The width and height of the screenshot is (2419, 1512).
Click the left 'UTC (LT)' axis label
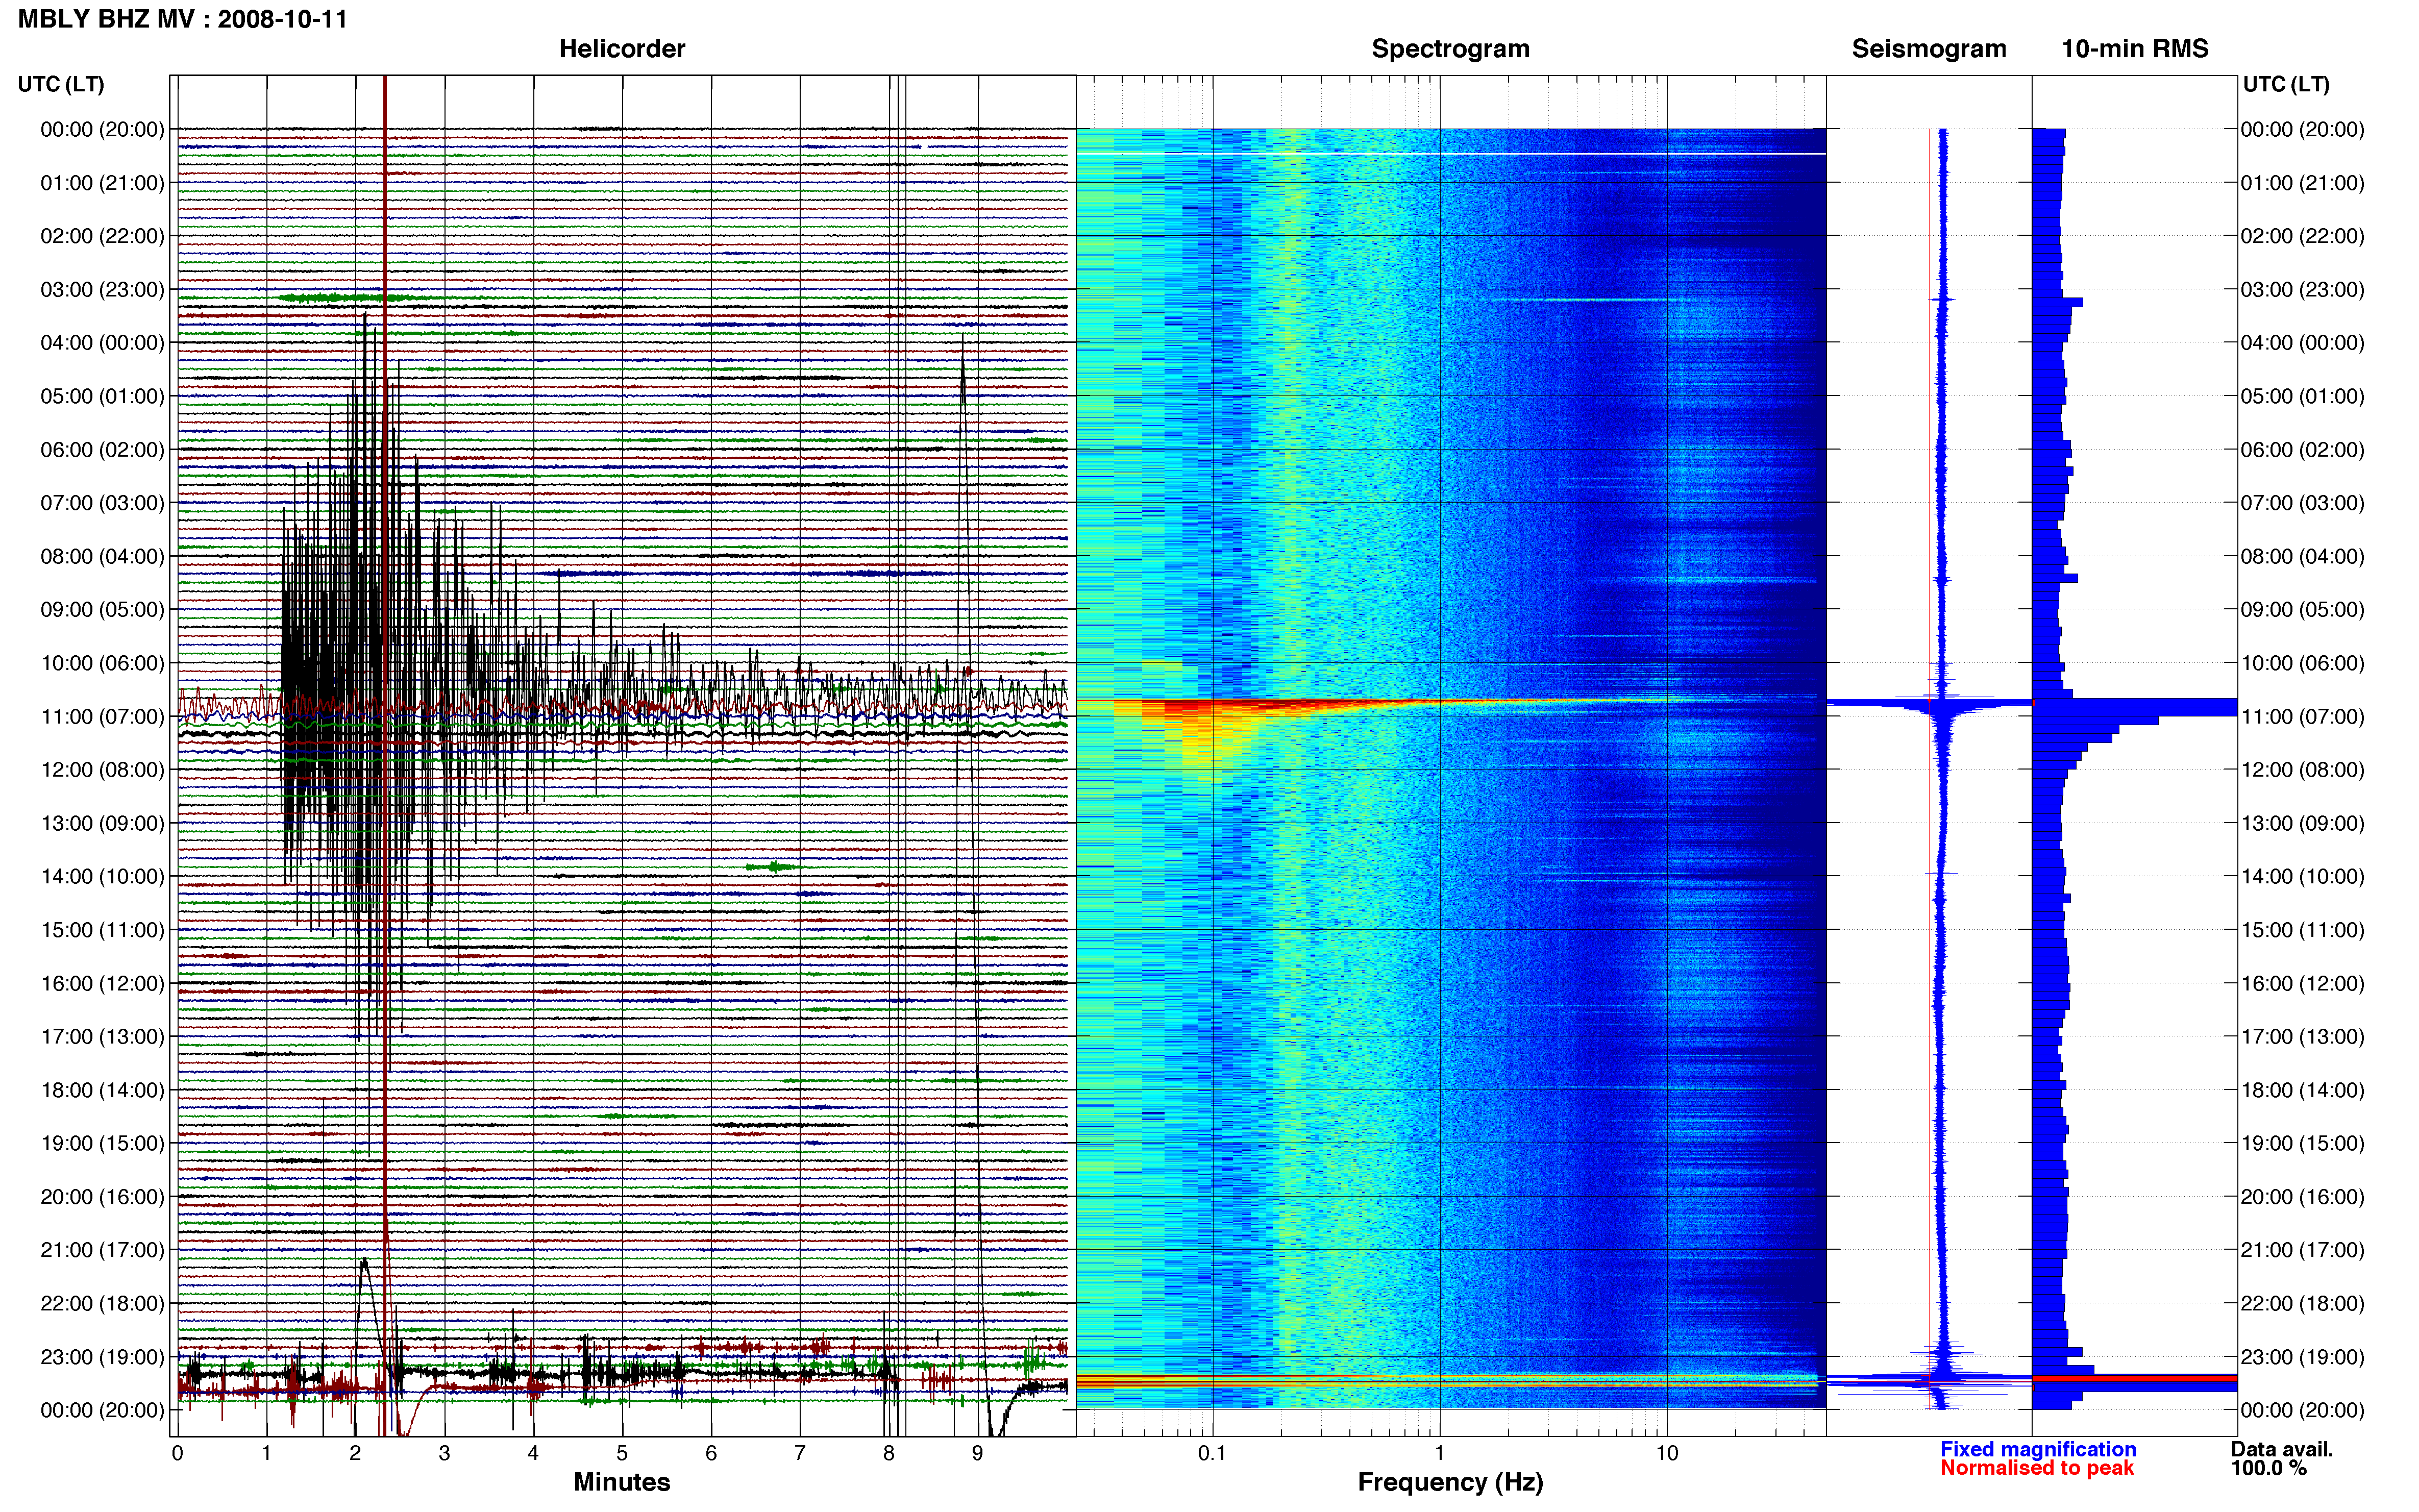click(61, 84)
